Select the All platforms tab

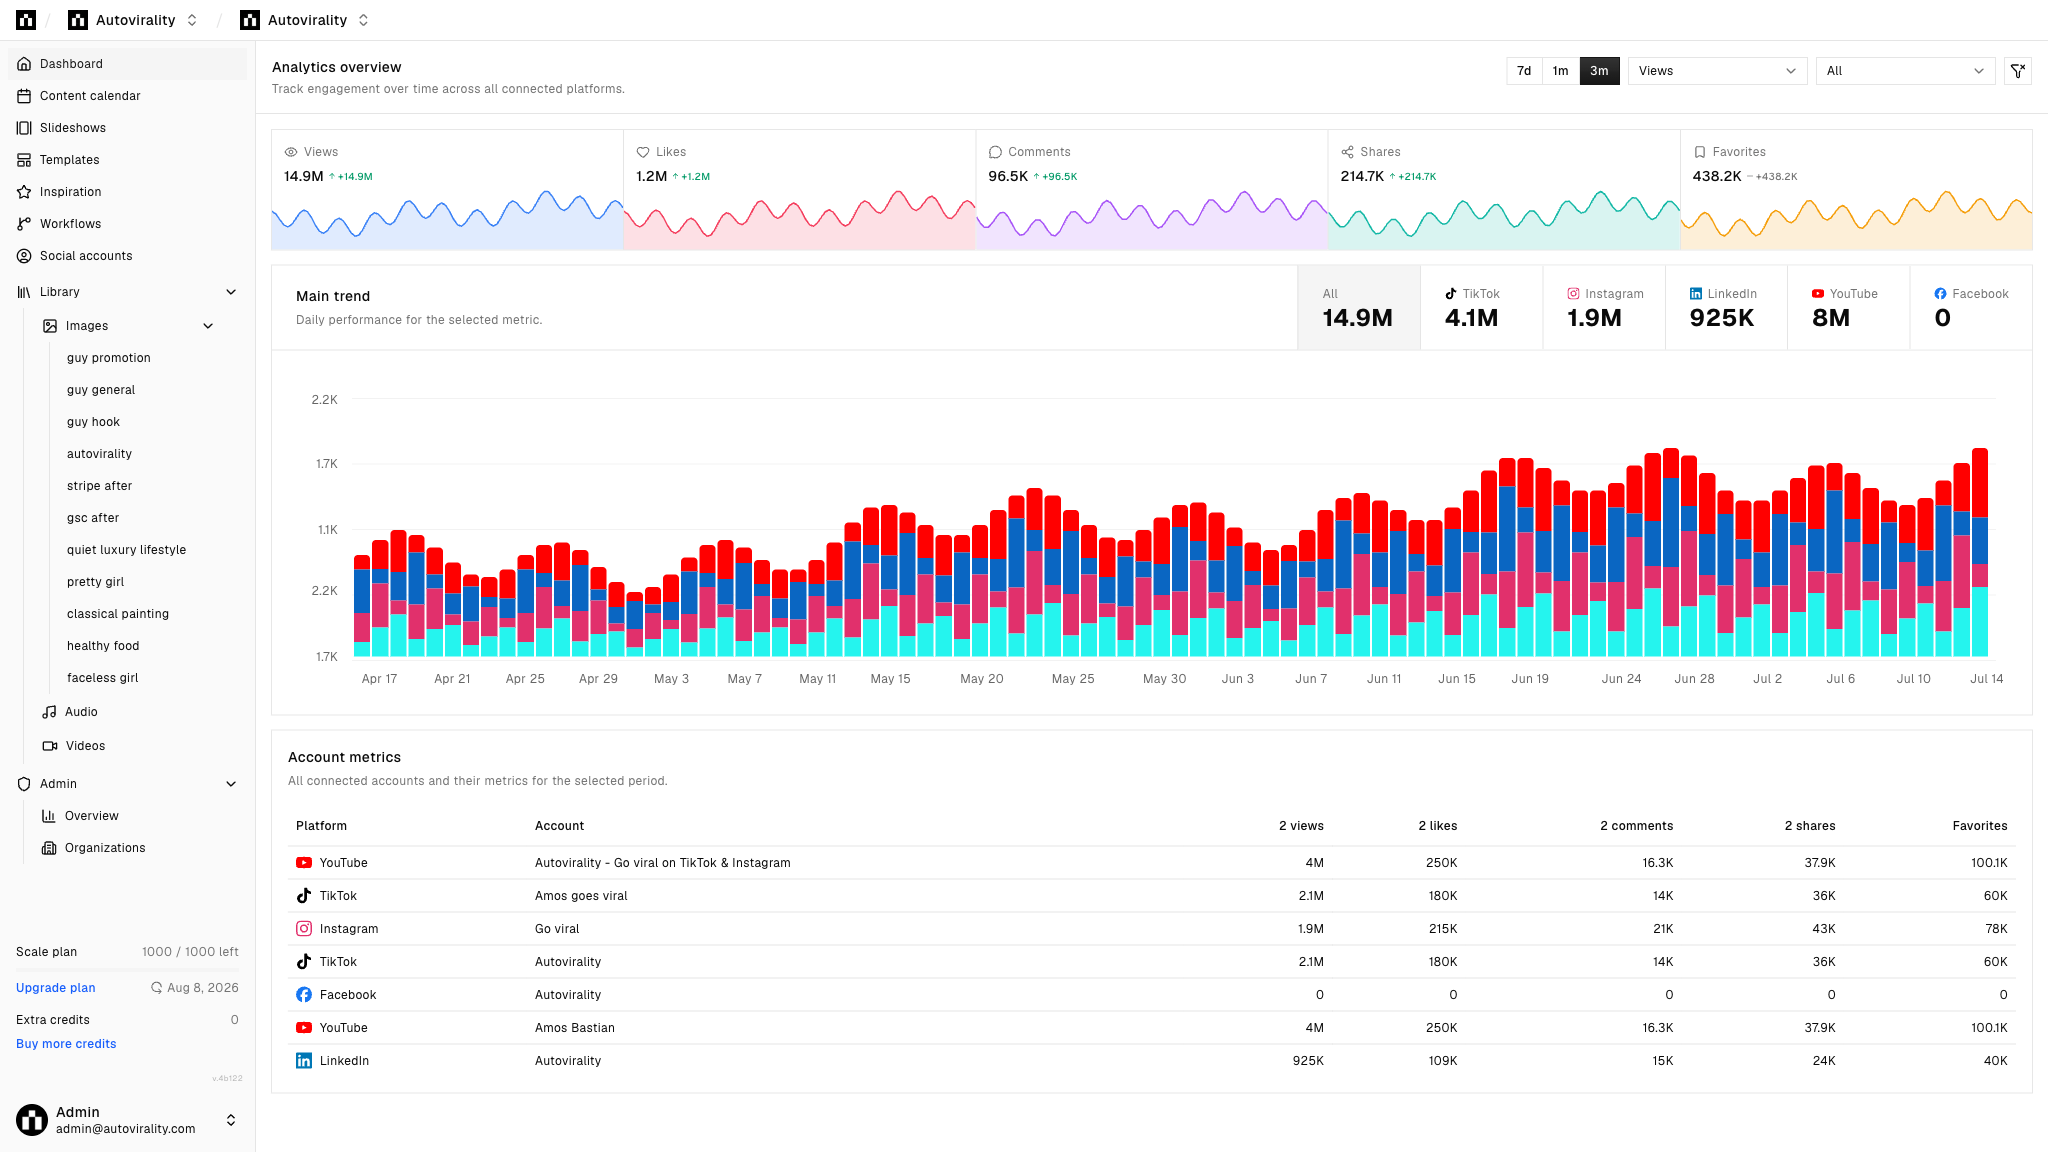(1358, 308)
